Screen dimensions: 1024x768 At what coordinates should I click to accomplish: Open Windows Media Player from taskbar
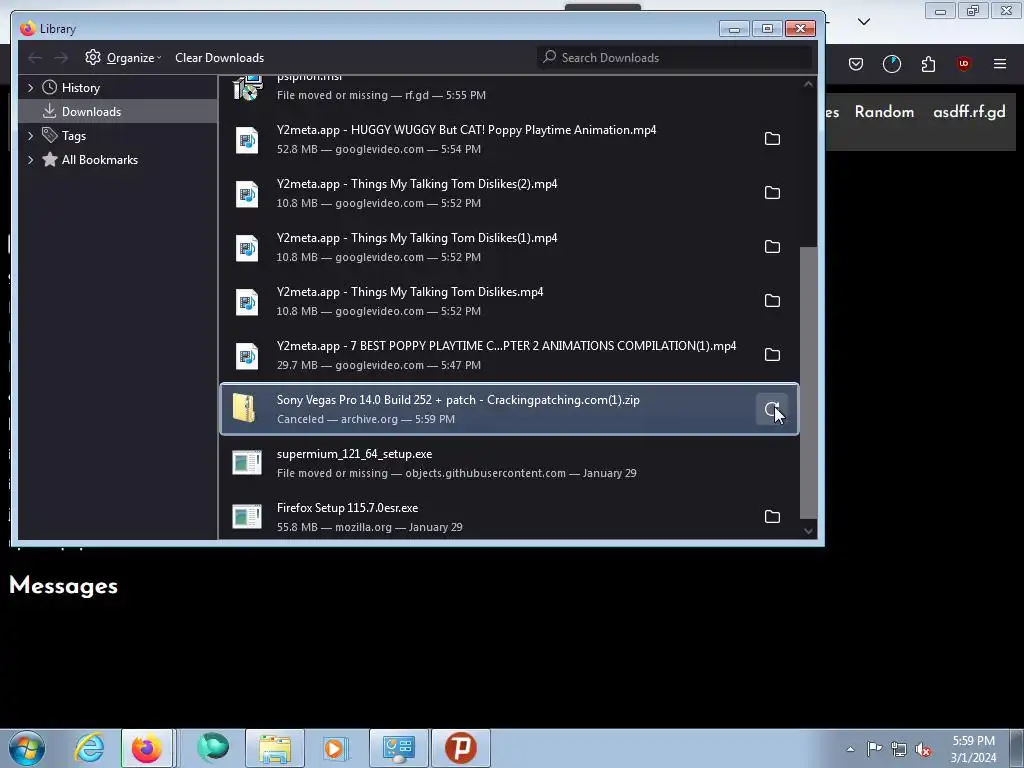coord(334,748)
